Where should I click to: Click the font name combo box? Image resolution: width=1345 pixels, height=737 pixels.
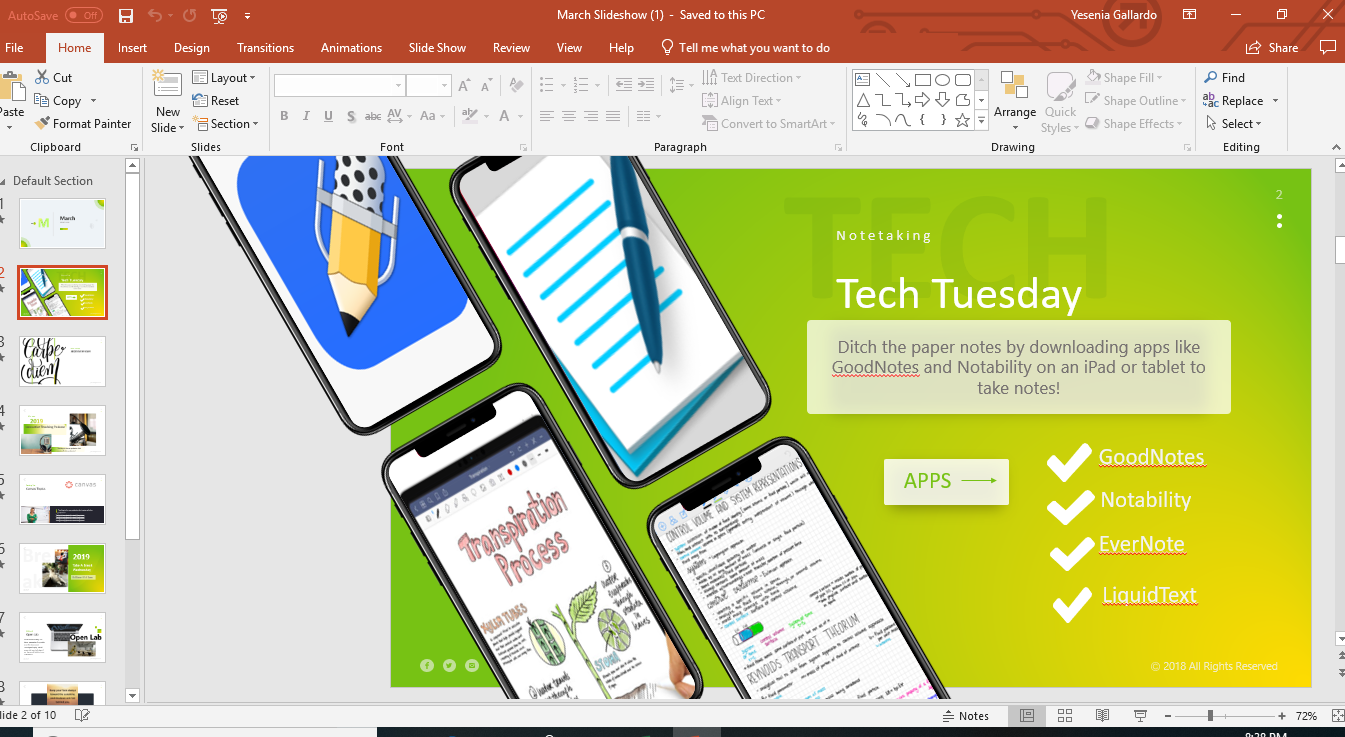[339, 86]
